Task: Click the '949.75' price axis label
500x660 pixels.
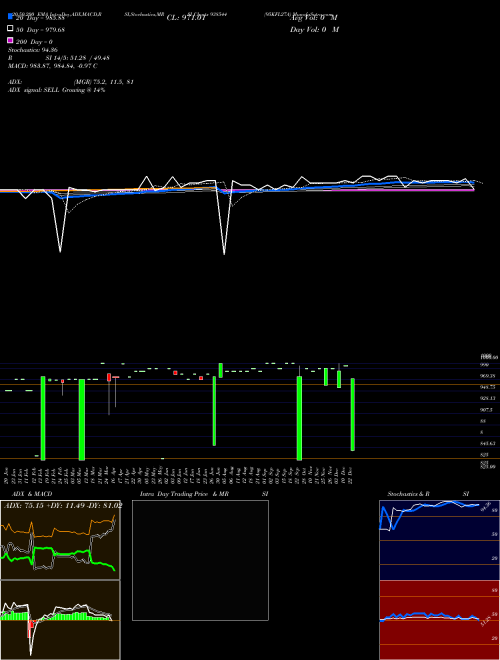Action: tap(487, 387)
